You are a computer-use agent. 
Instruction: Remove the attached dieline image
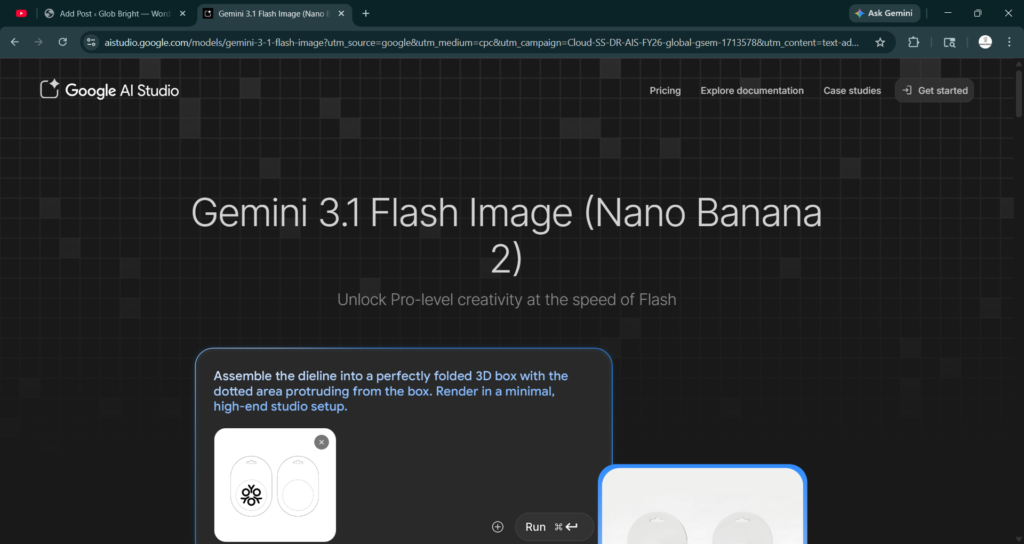(321, 442)
